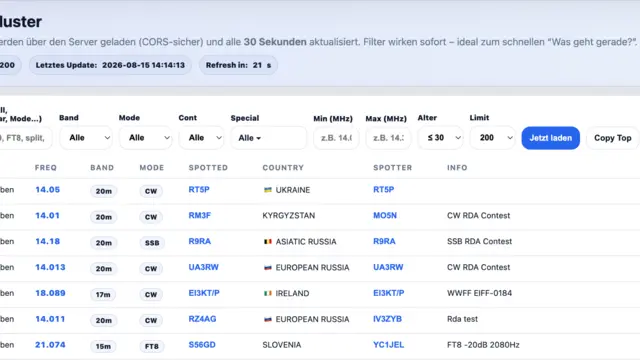Open spotter callsign IV3ZYB
This screenshot has height=360, width=640.
click(387, 319)
